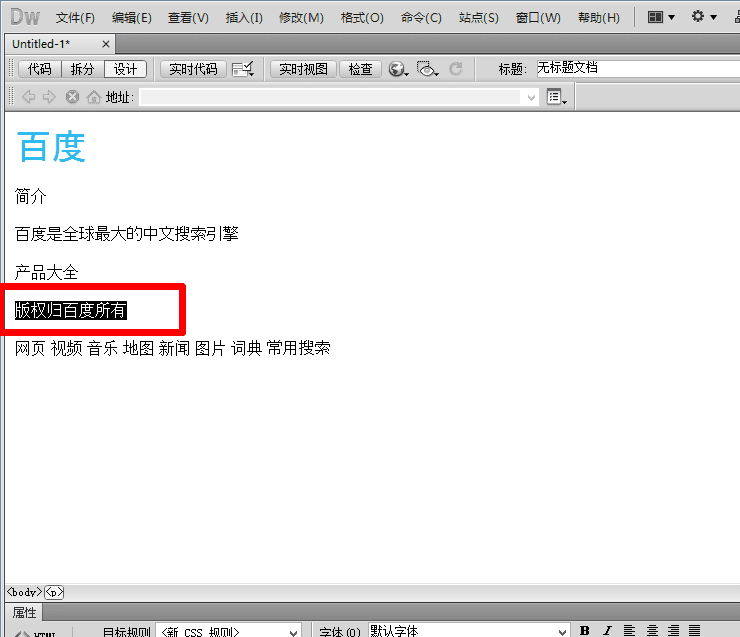Open the 编辑(E) menu
The height and width of the screenshot is (637, 740).
[132, 17]
